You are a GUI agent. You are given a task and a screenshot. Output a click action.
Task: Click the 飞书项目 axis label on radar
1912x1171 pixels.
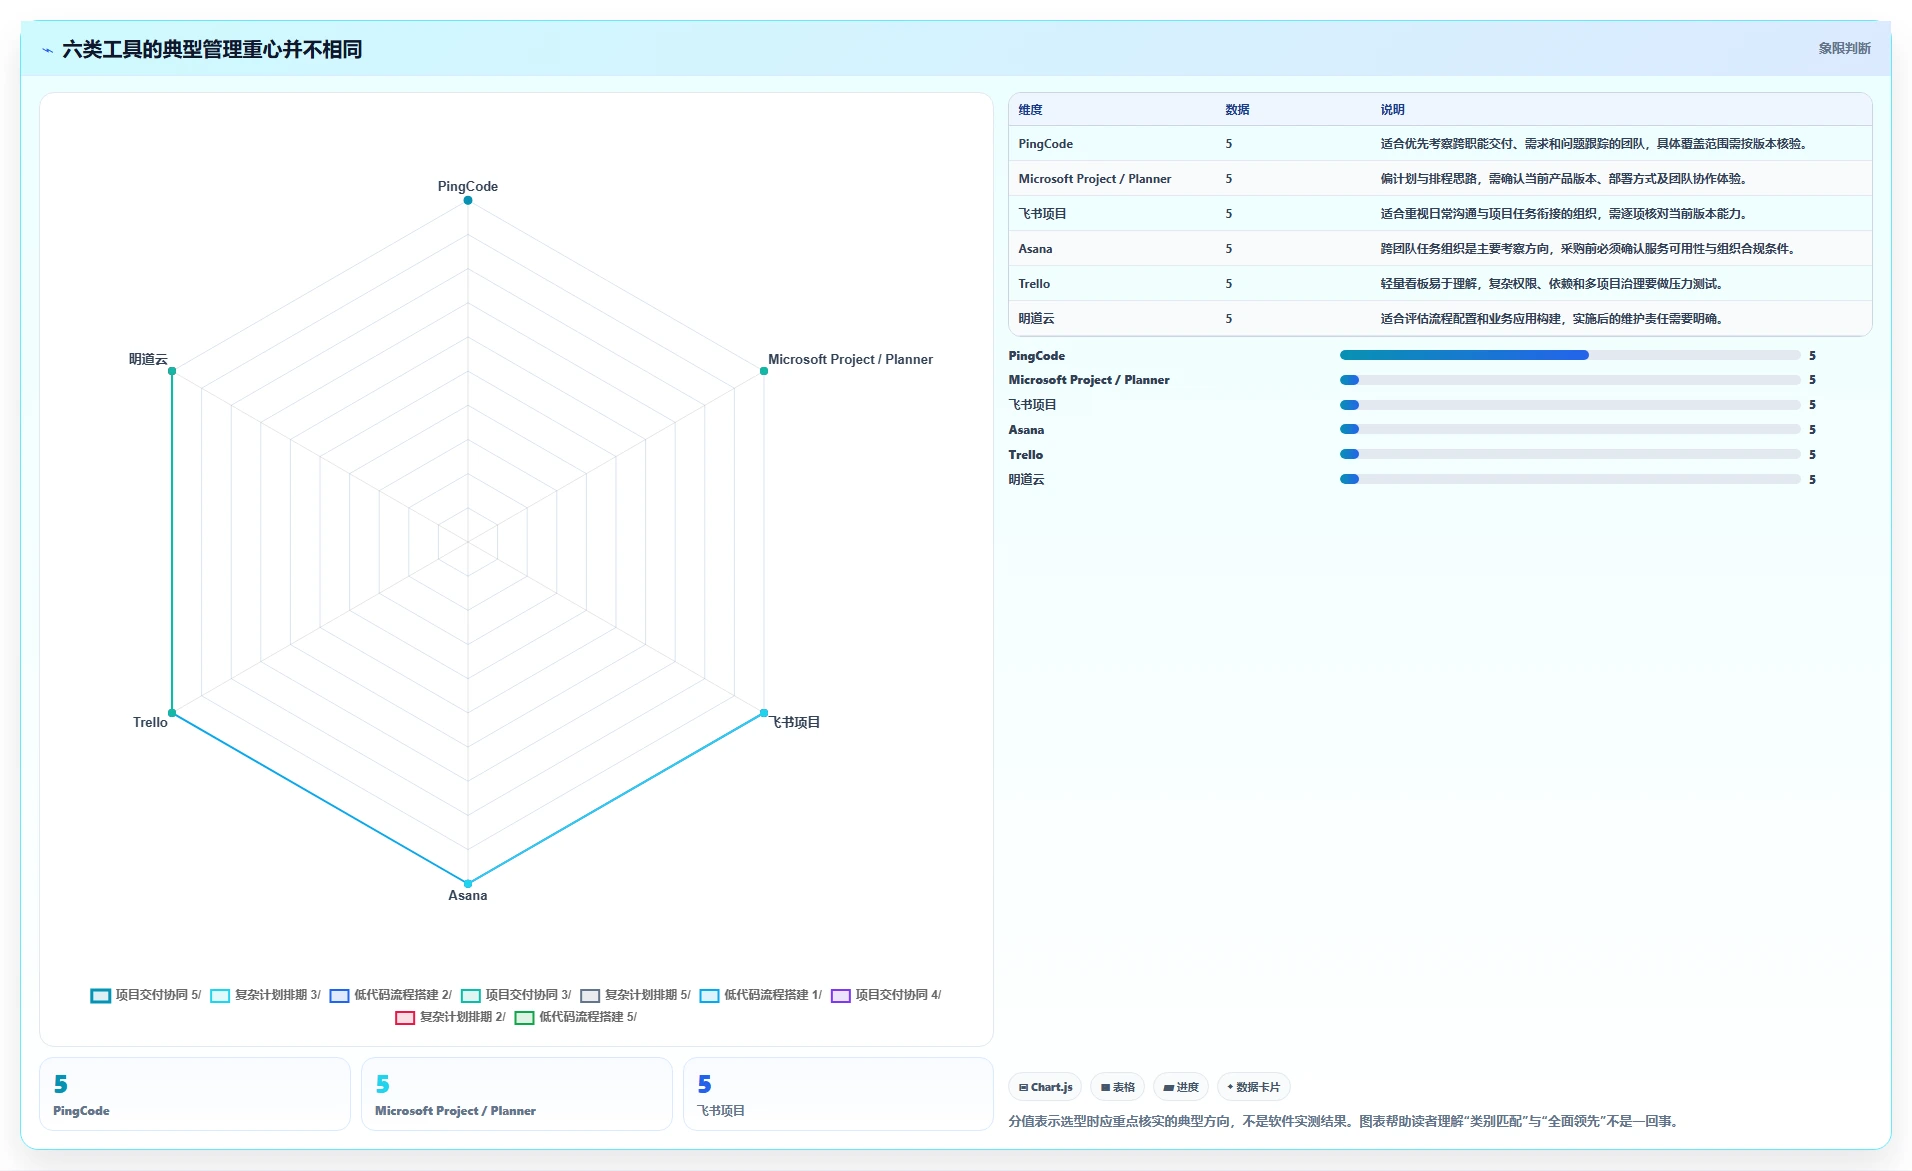tap(796, 722)
